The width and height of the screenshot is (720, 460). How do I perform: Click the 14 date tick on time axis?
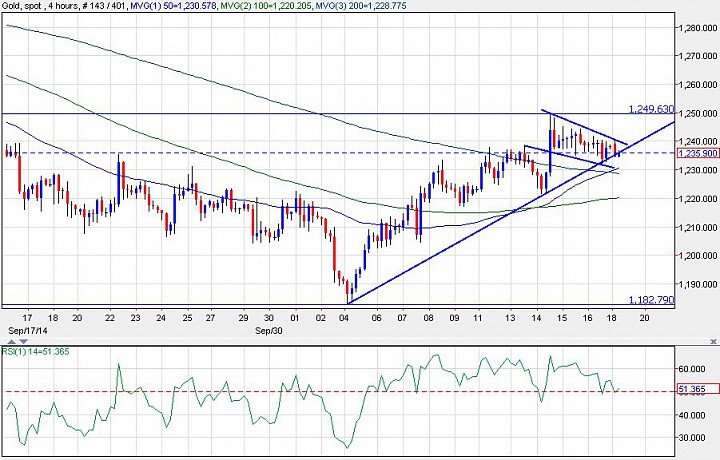coord(536,318)
